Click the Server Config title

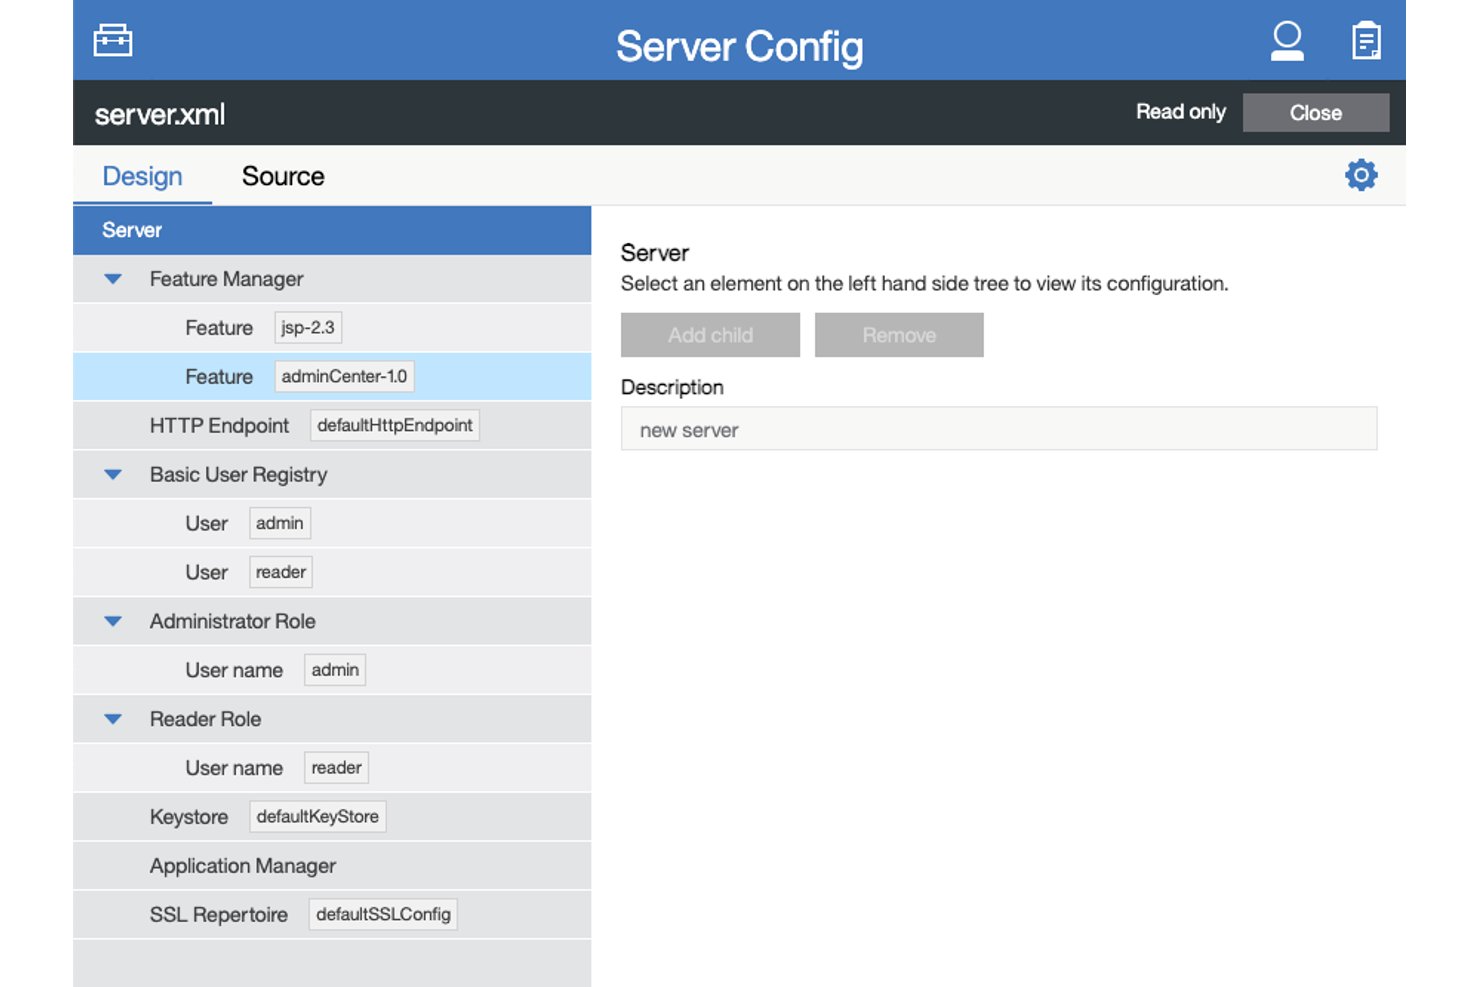coord(740,47)
